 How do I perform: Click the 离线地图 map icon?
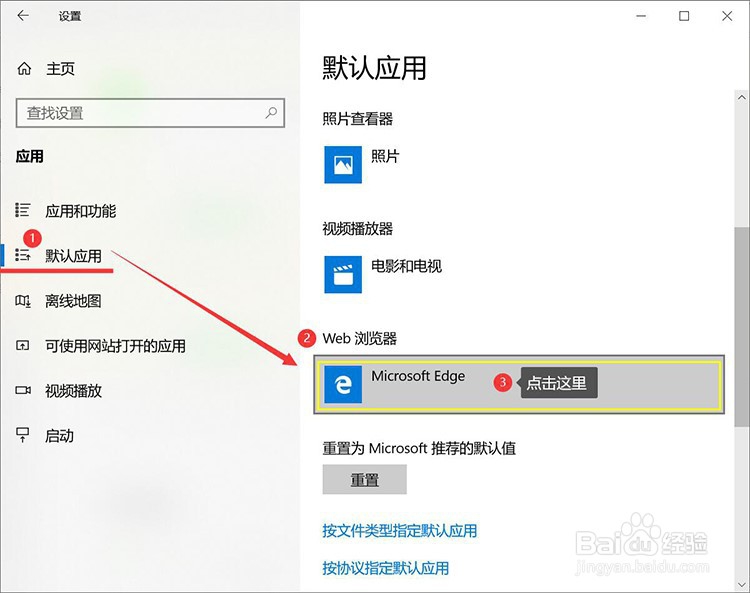point(23,301)
